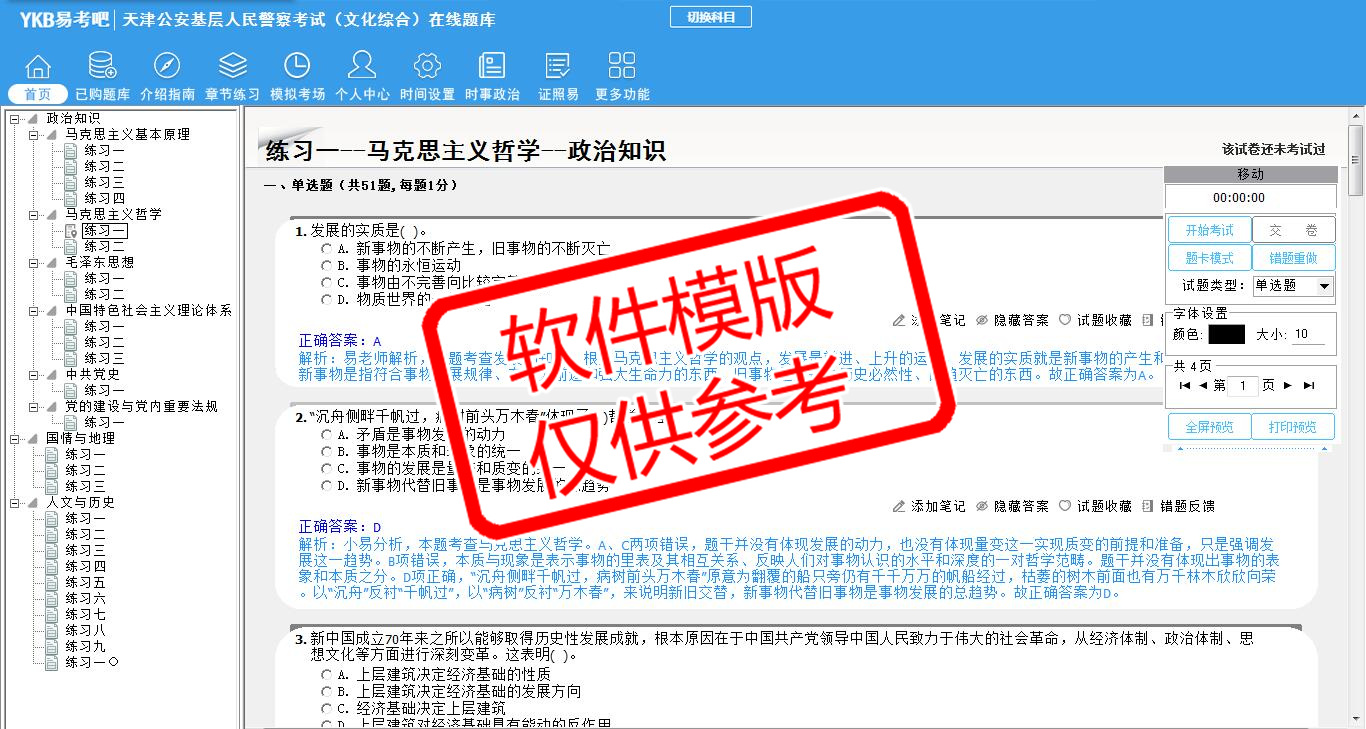The image size is (1366, 729).
Task: Collapse the 马克思主义哲学 node
Action: [33, 214]
